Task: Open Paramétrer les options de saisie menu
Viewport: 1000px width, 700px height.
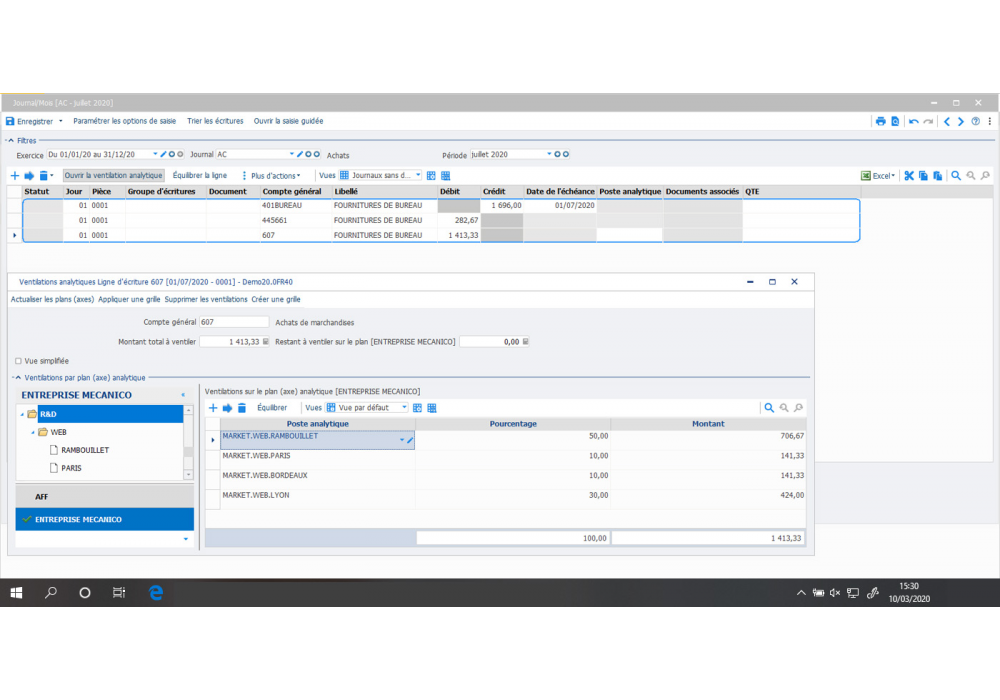Action: [125, 121]
